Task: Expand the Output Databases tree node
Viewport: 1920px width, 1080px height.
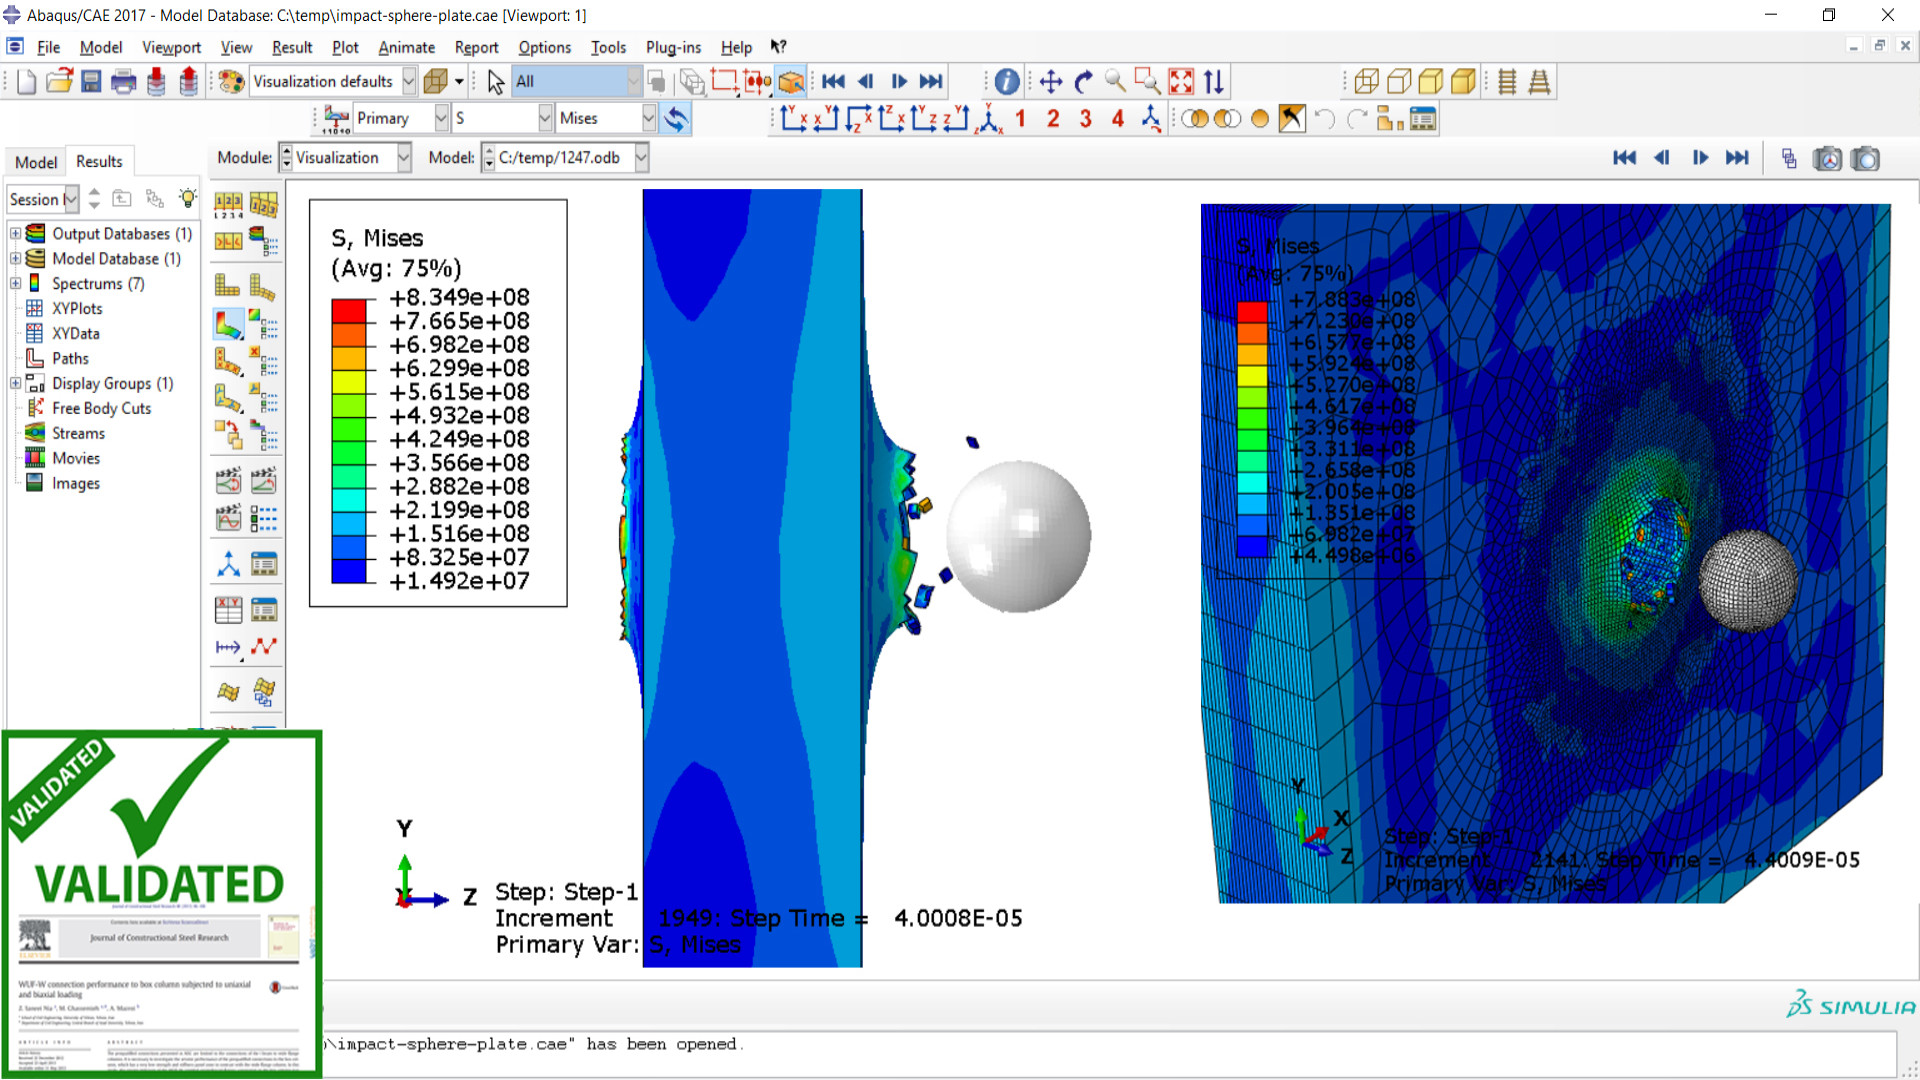Action: point(15,233)
